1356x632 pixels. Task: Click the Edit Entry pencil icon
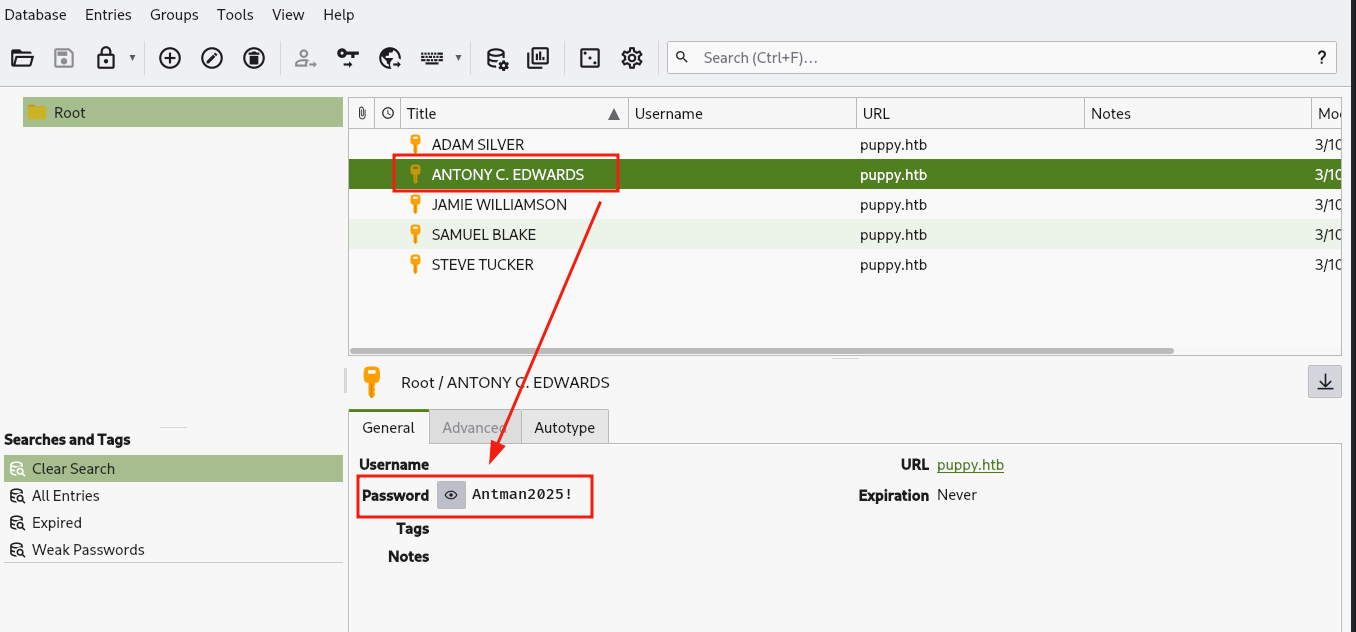212,58
